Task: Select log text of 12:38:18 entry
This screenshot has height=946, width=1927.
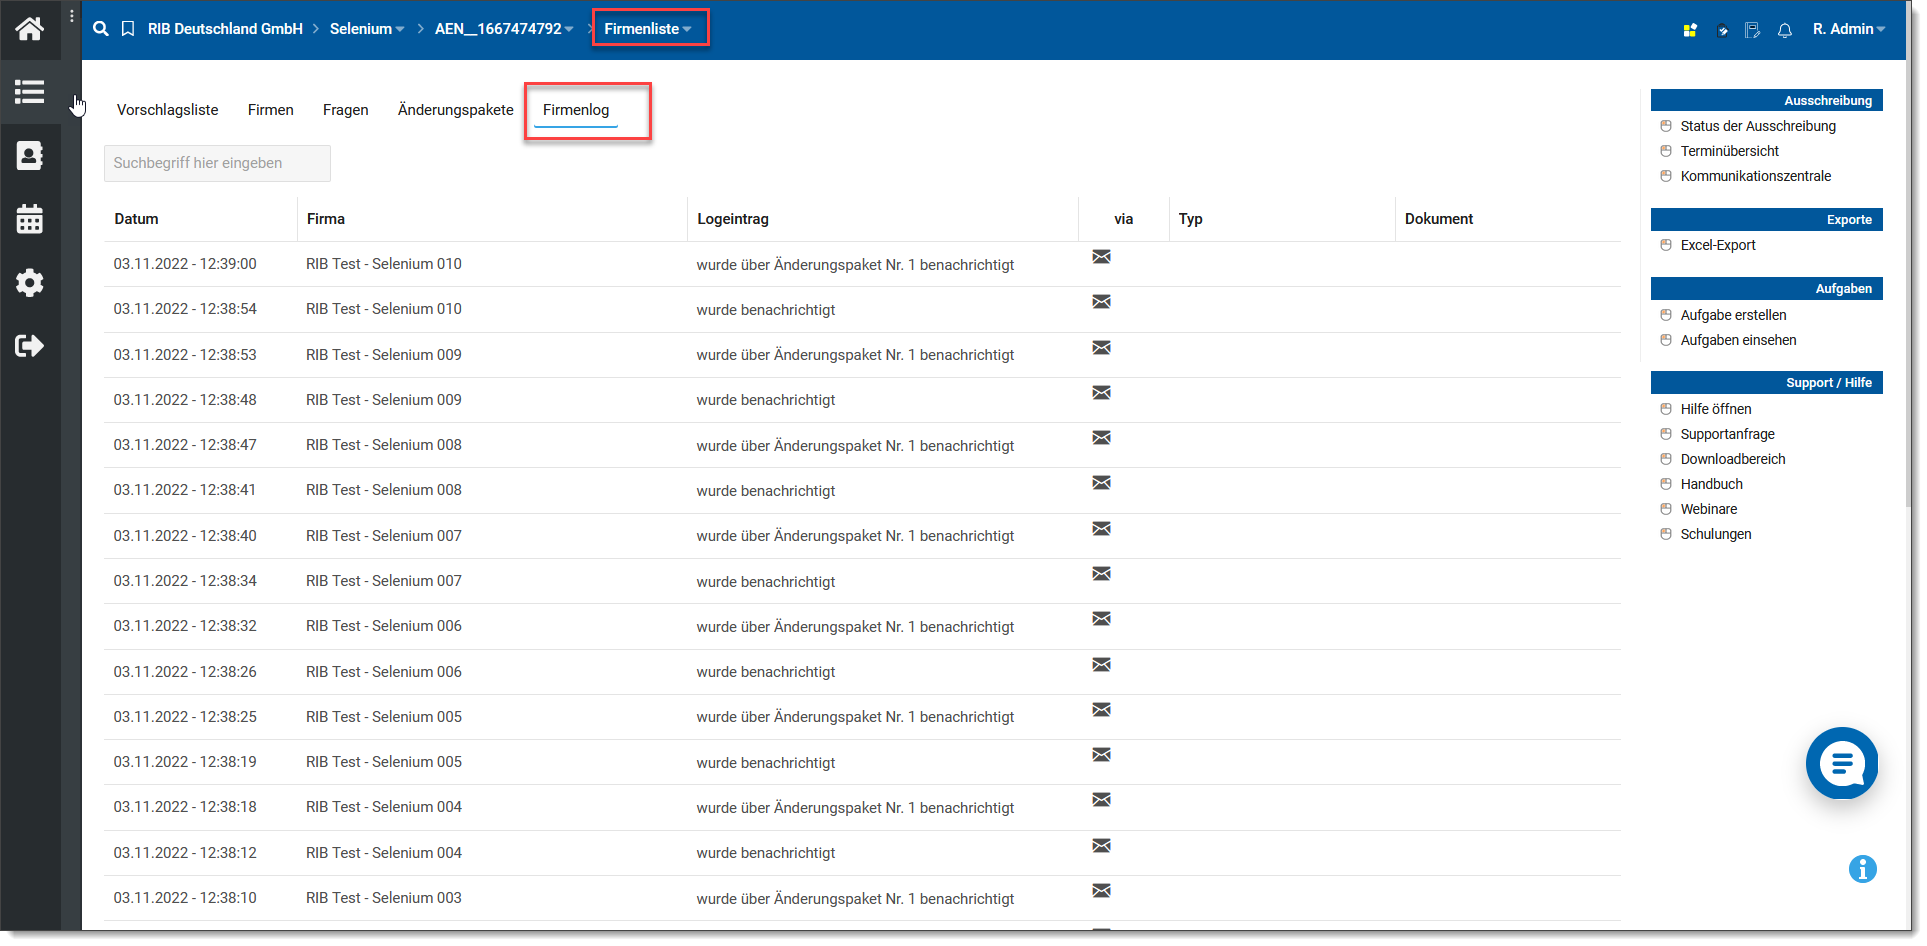Action: pyautogui.click(x=855, y=808)
